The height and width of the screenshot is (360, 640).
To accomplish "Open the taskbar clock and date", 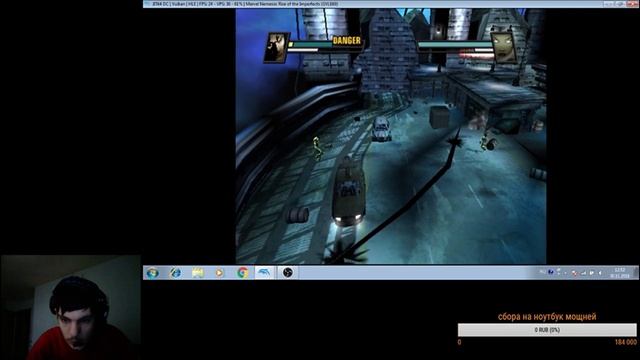I will tap(620, 273).
